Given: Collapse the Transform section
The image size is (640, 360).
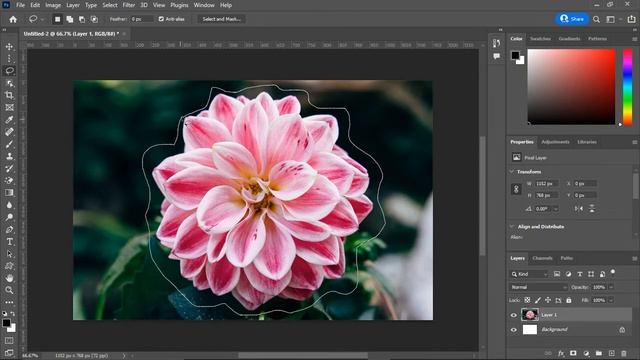Looking at the screenshot, I should point(512,172).
